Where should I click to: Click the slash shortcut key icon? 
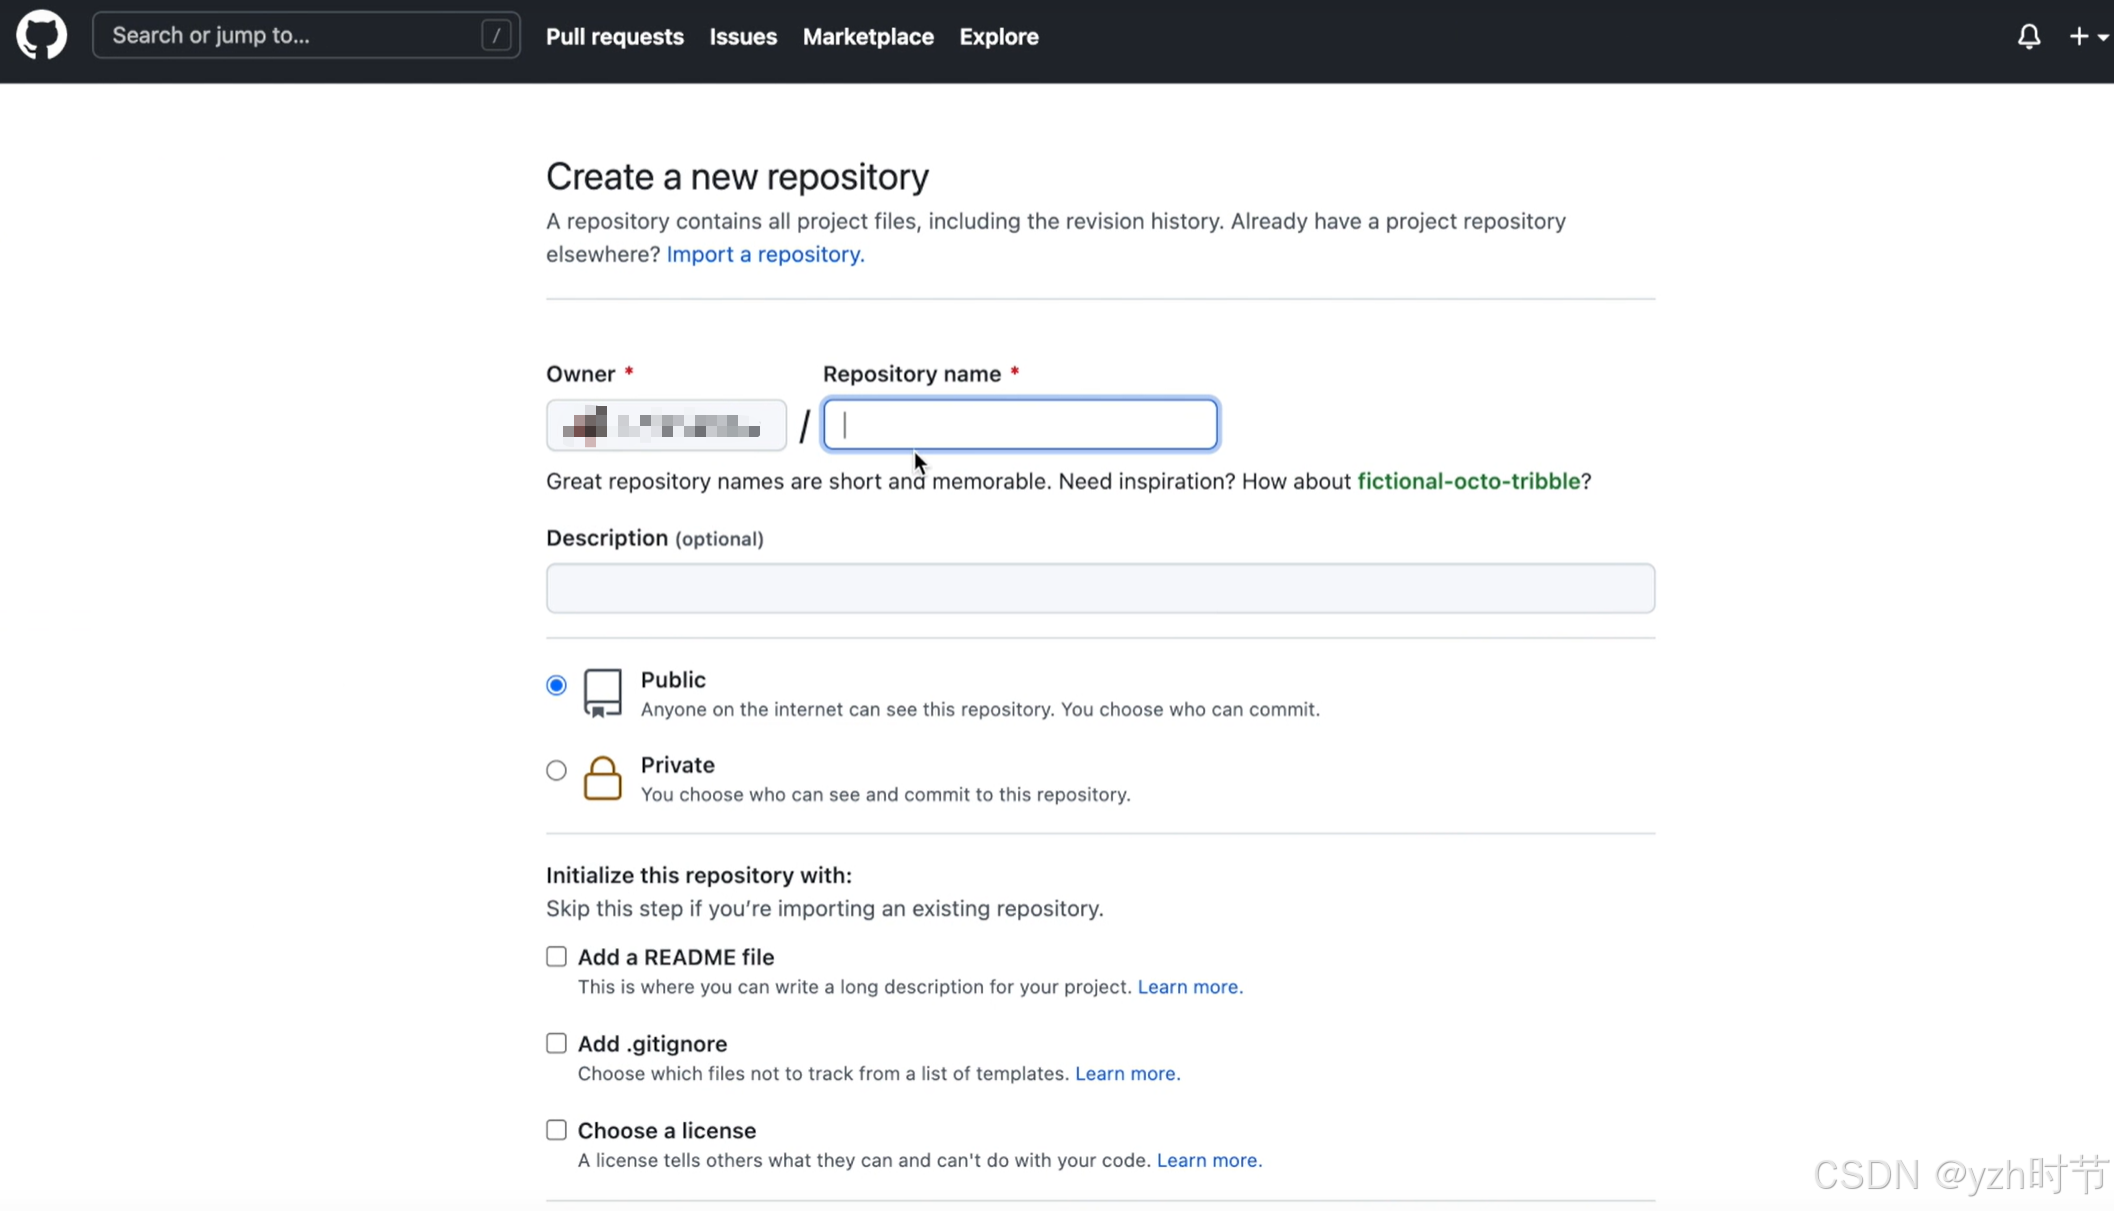pos(496,36)
